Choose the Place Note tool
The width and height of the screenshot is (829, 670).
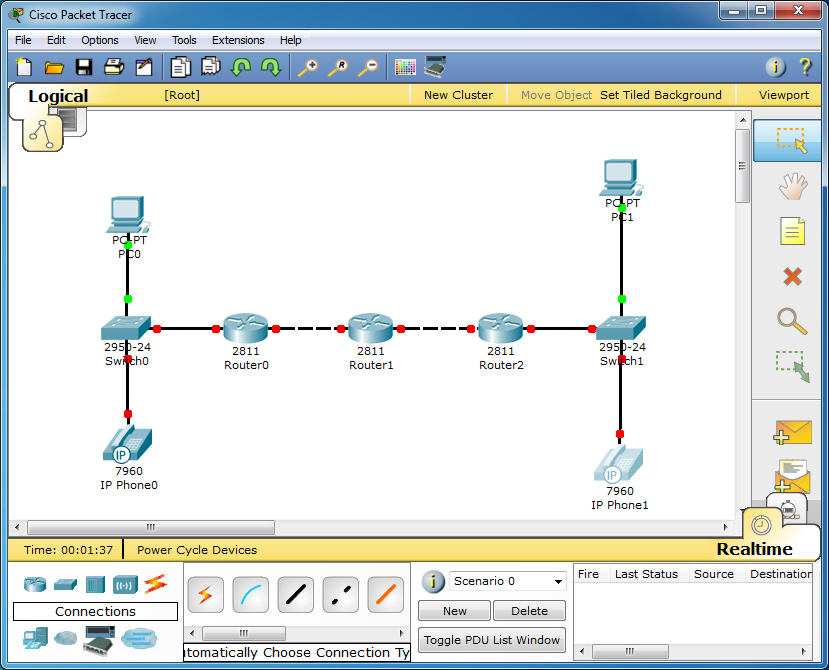pyautogui.click(x=793, y=231)
